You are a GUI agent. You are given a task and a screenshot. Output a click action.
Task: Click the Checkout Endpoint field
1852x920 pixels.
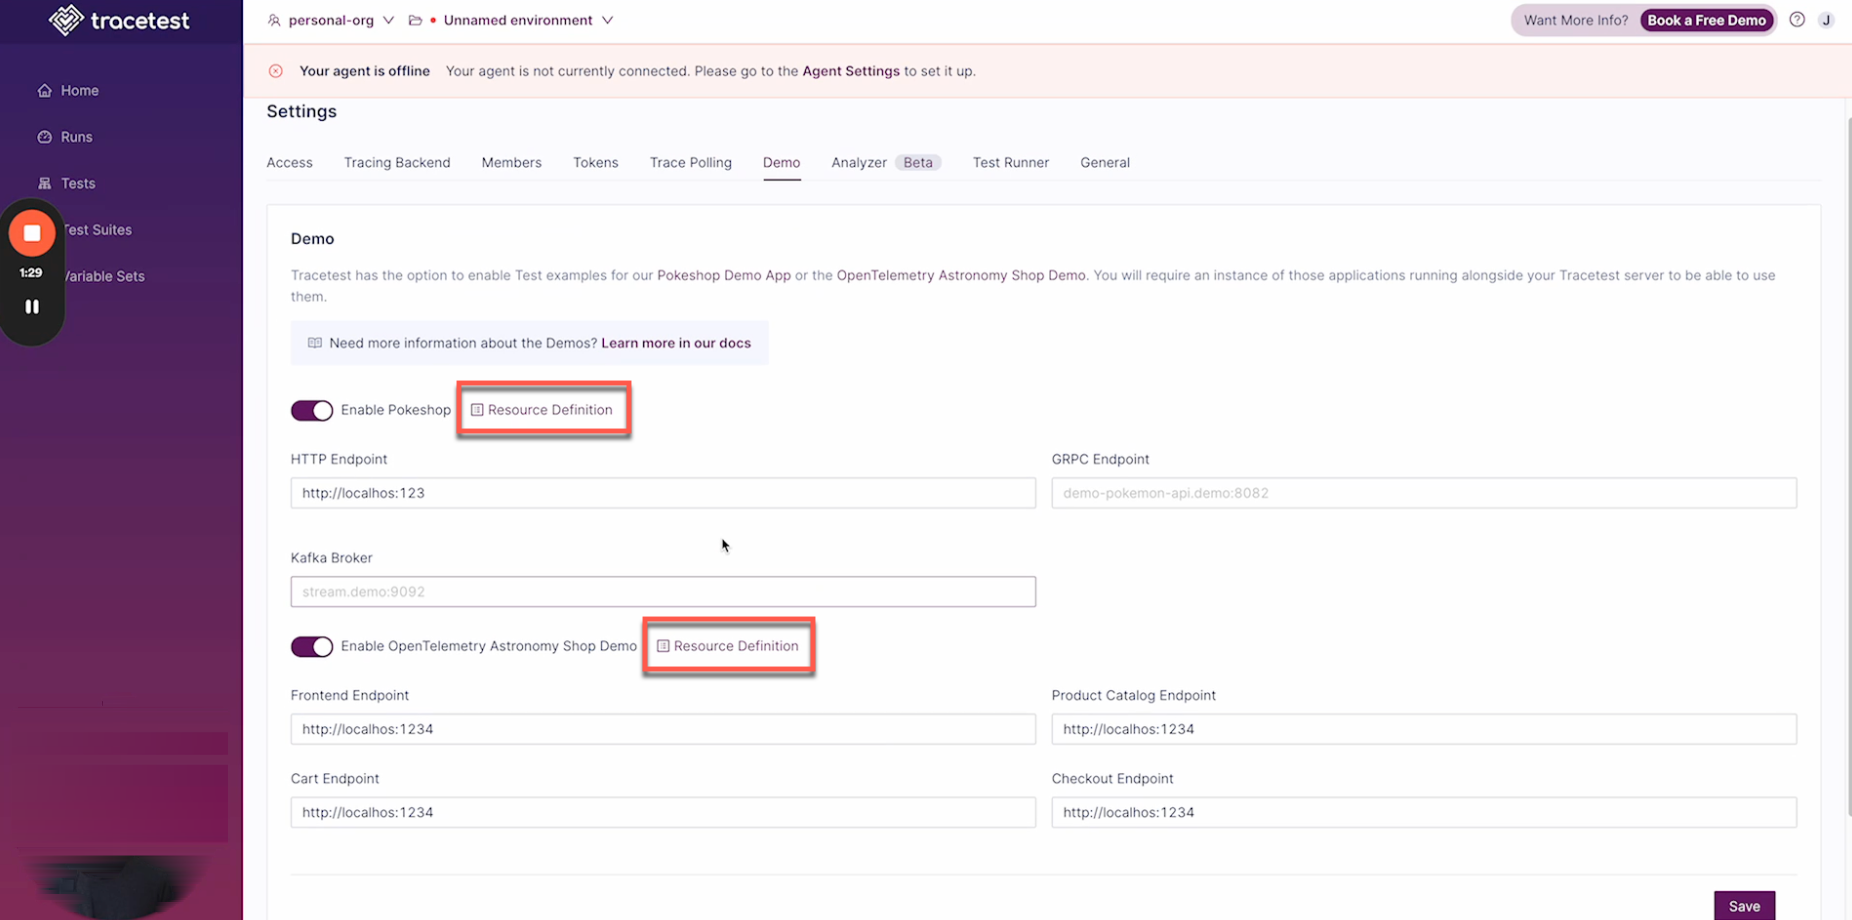(1424, 812)
